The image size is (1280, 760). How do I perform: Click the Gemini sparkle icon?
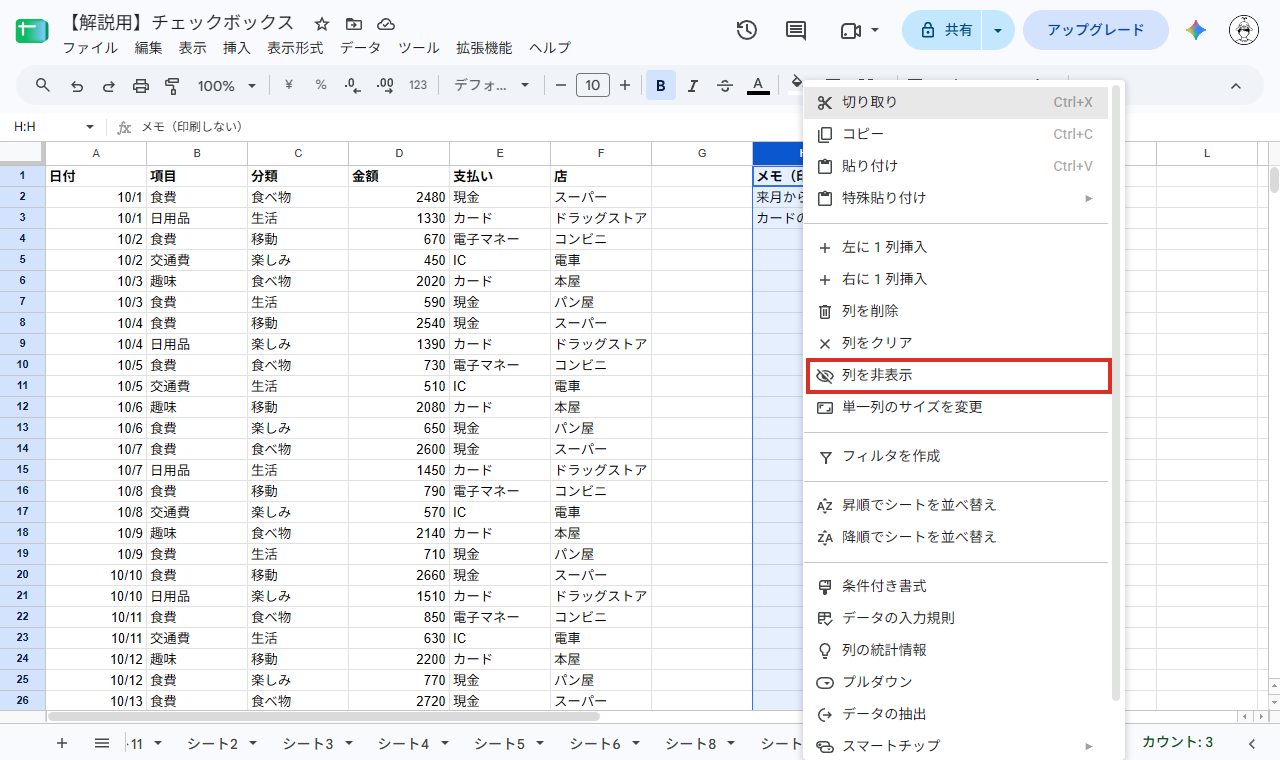pyautogui.click(x=1196, y=30)
